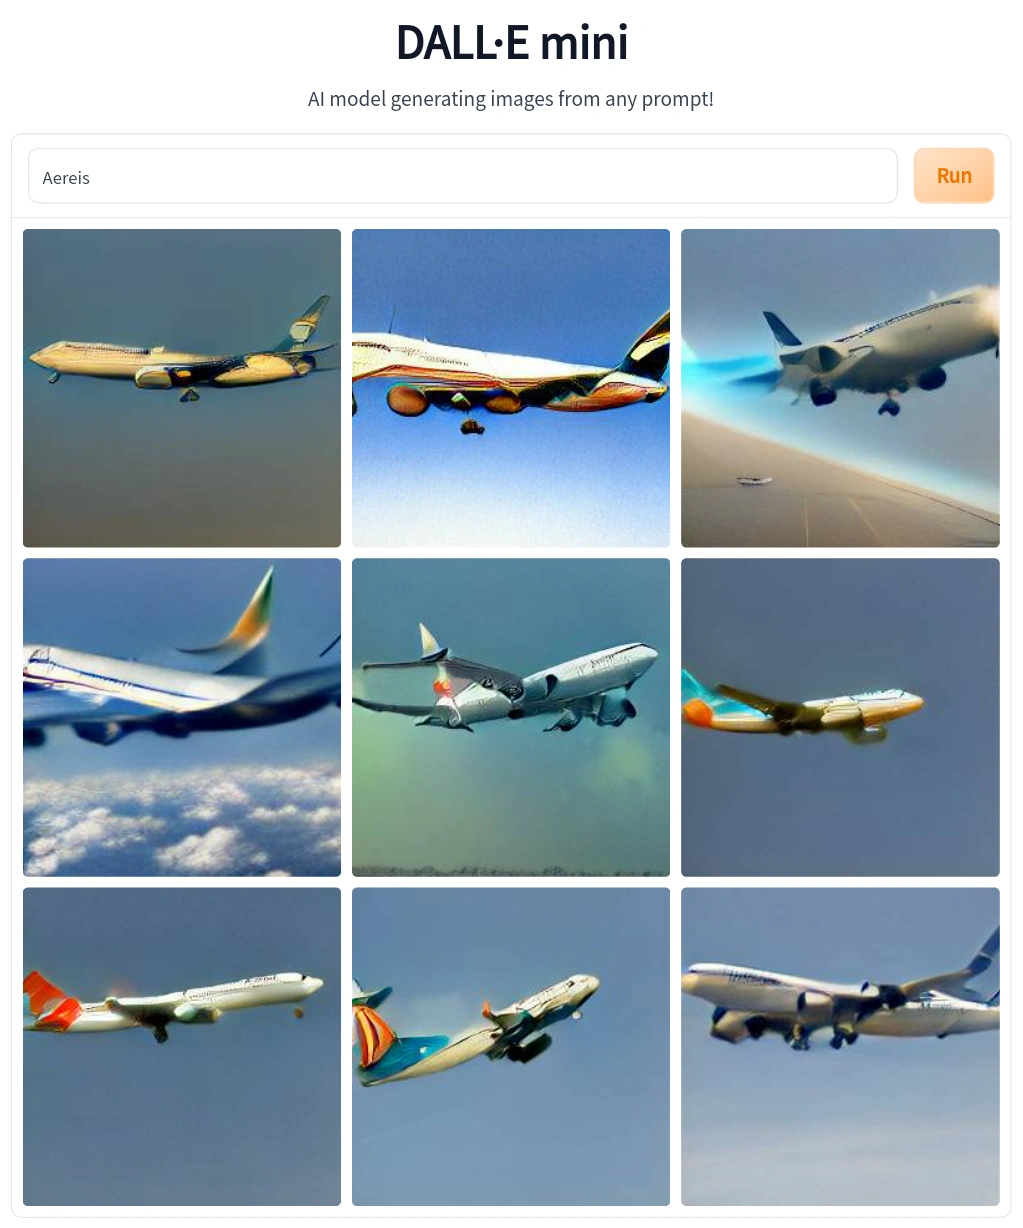This screenshot has height=1228, width=1023.
Task: Click the subtitle about generating images from prompts
Action: point(511,99)
